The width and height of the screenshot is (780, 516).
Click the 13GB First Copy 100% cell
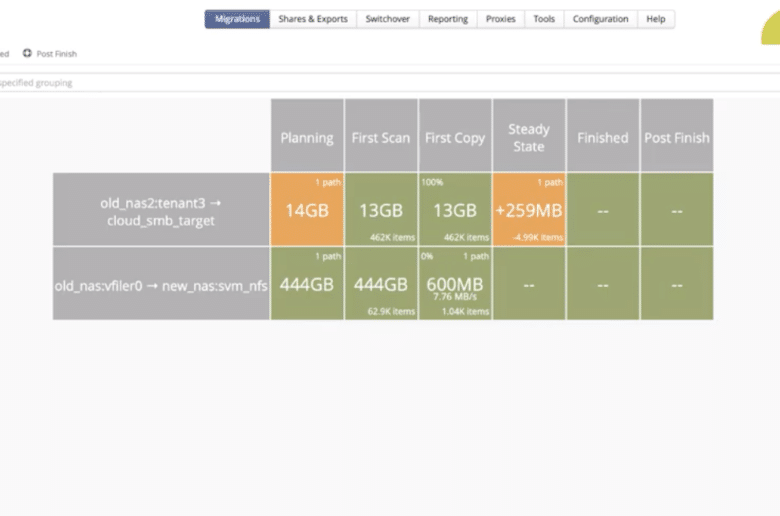pyautogui.click(x=455, y=209)
